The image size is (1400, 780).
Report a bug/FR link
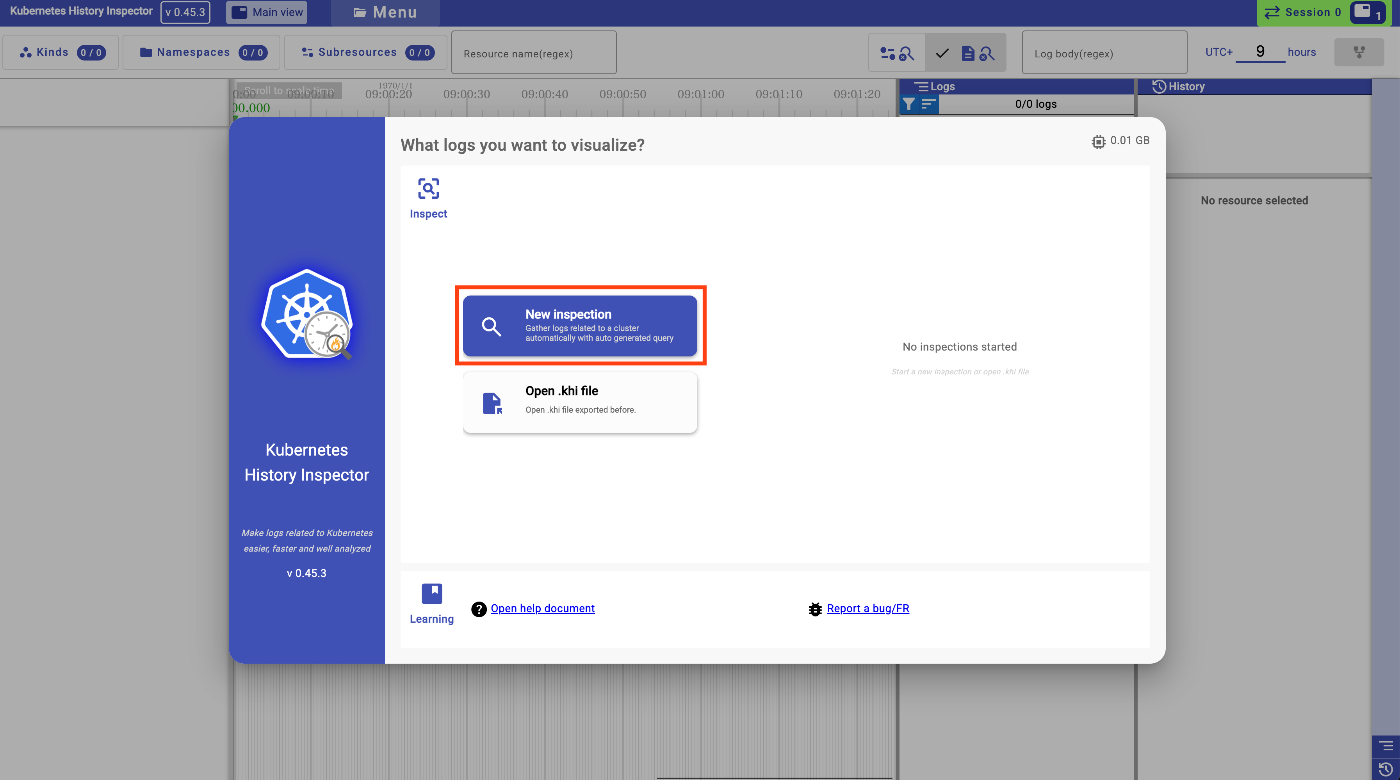868,608
